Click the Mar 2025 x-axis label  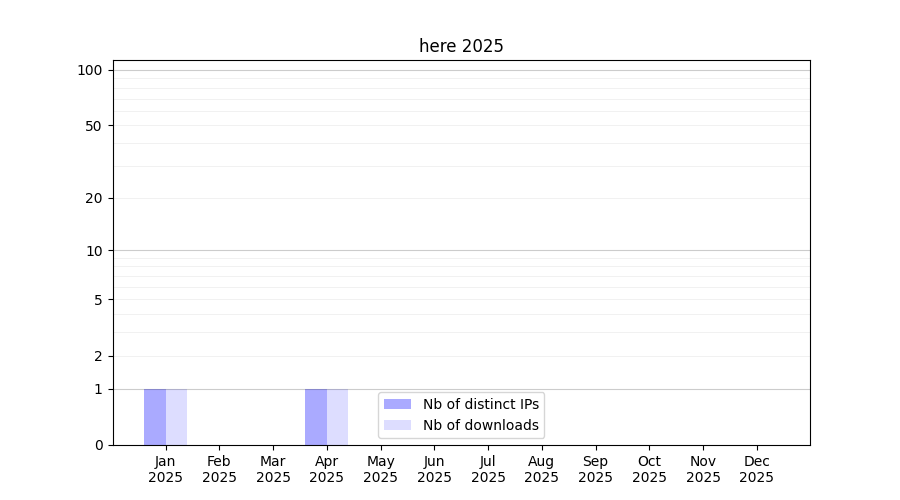273,469
